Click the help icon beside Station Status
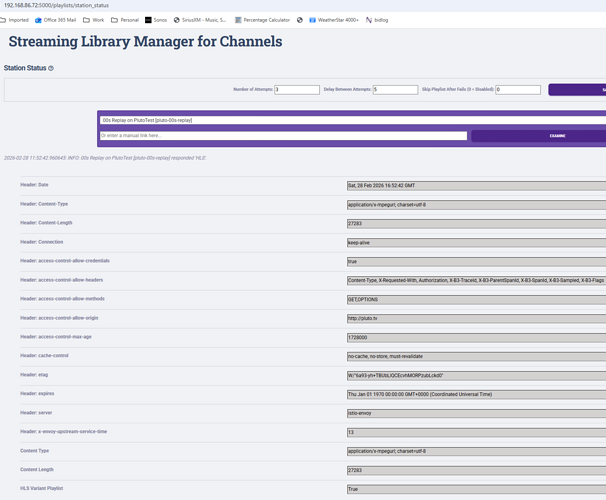This screenshot has width=606, height=500. [51, 68]
